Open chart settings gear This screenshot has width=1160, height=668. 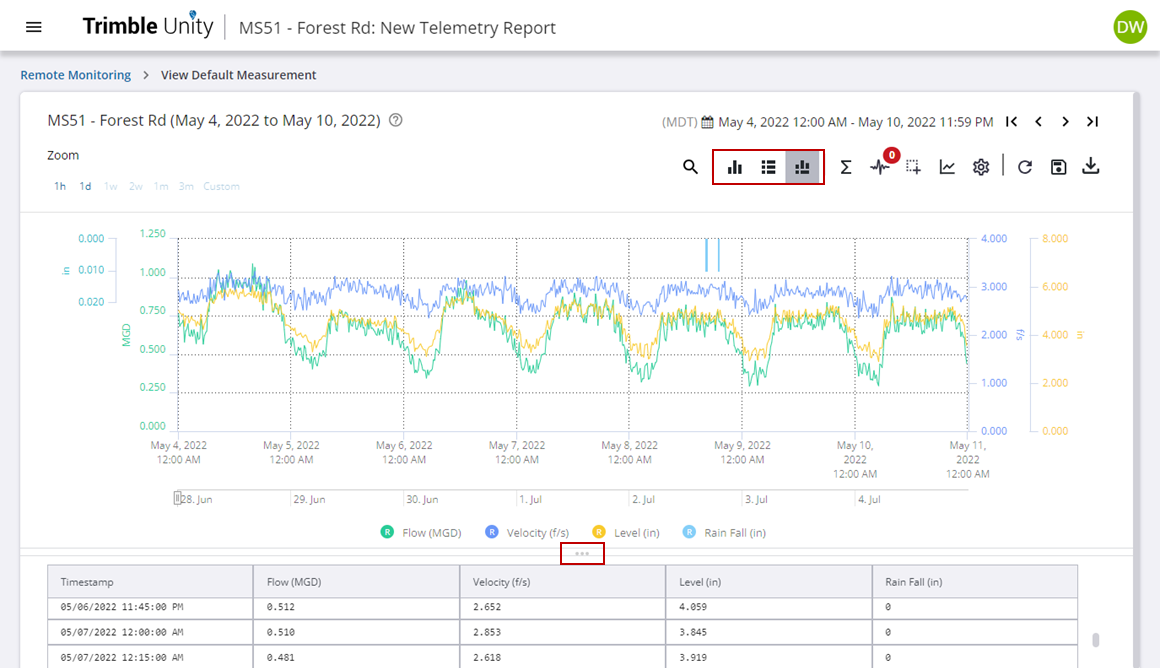pos(981,167)
